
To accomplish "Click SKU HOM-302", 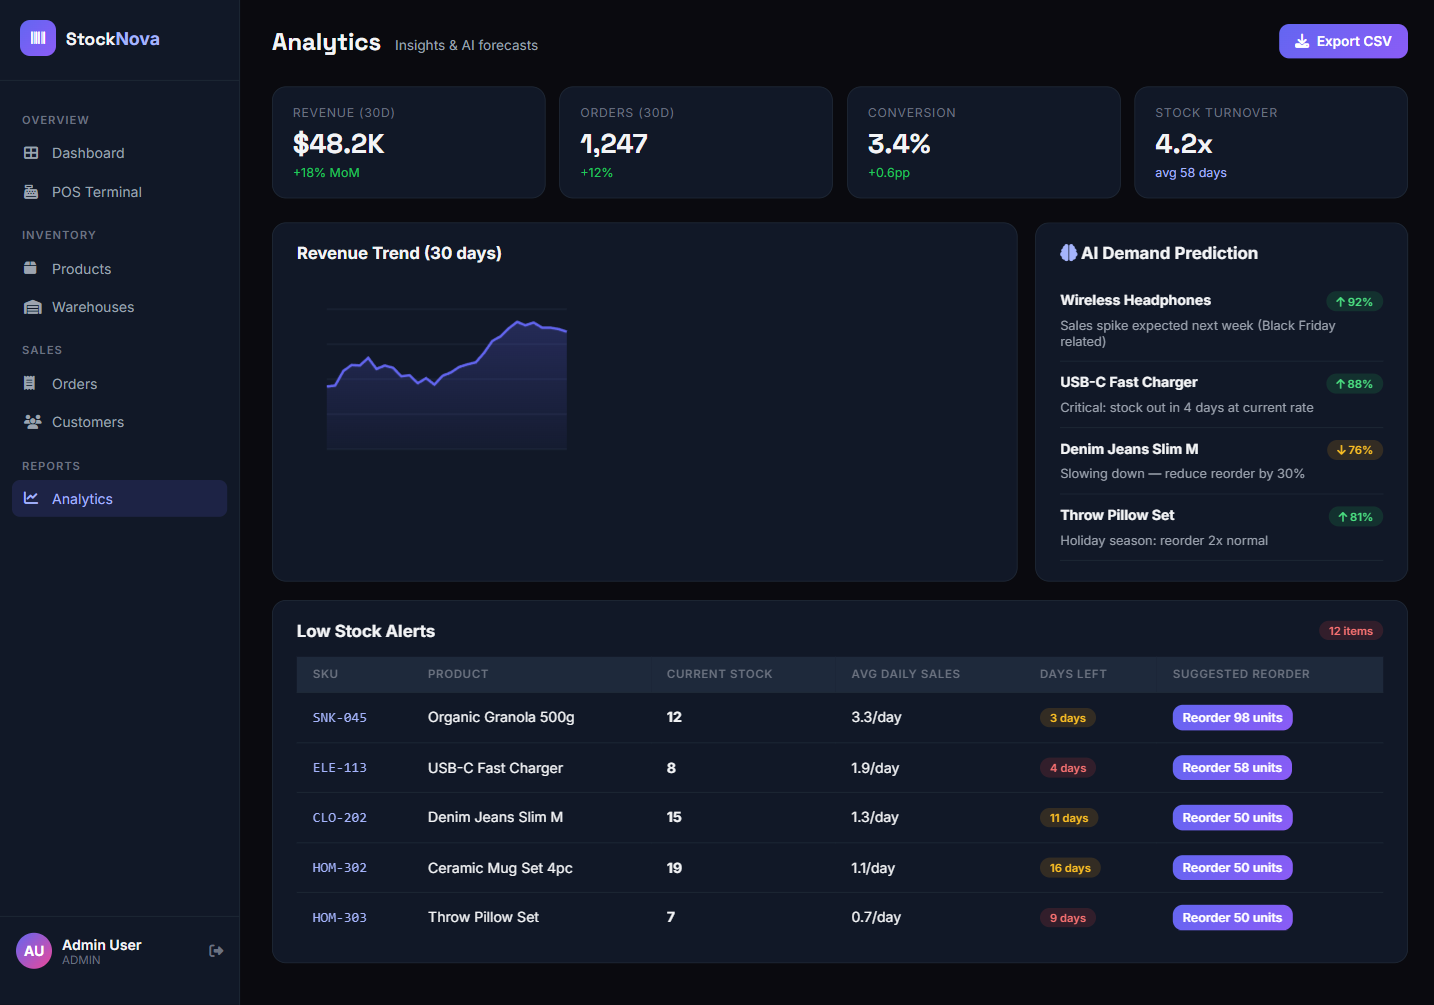I will pos(340,868).
